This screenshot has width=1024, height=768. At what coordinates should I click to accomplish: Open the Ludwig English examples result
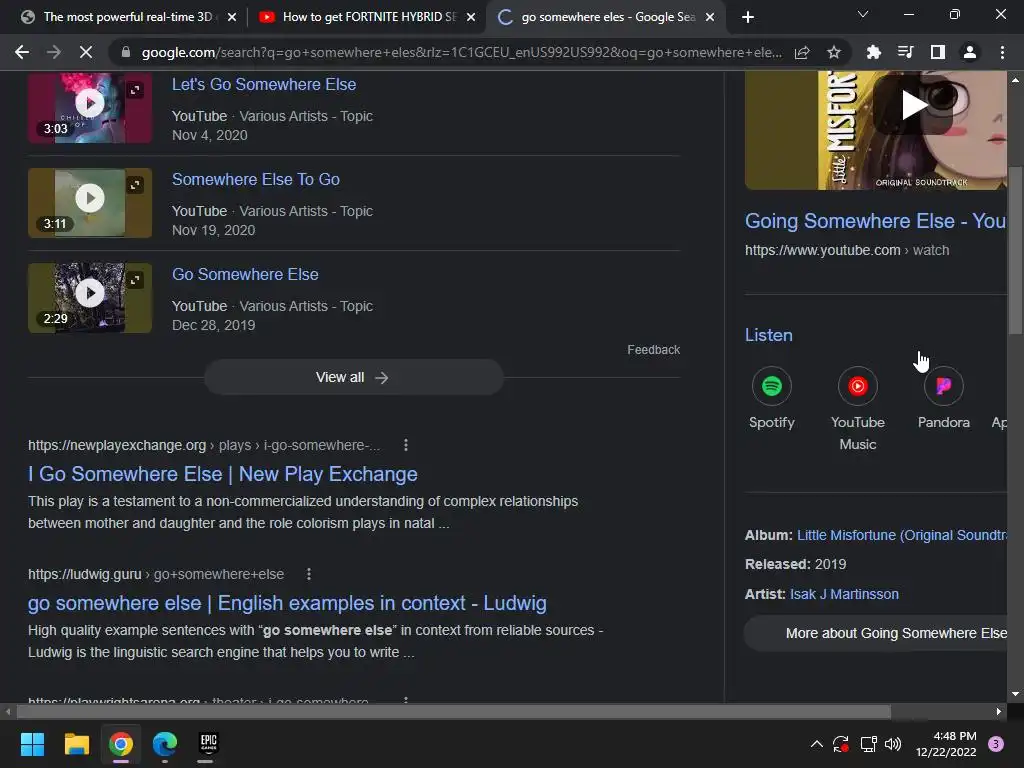tap(287, 603)
